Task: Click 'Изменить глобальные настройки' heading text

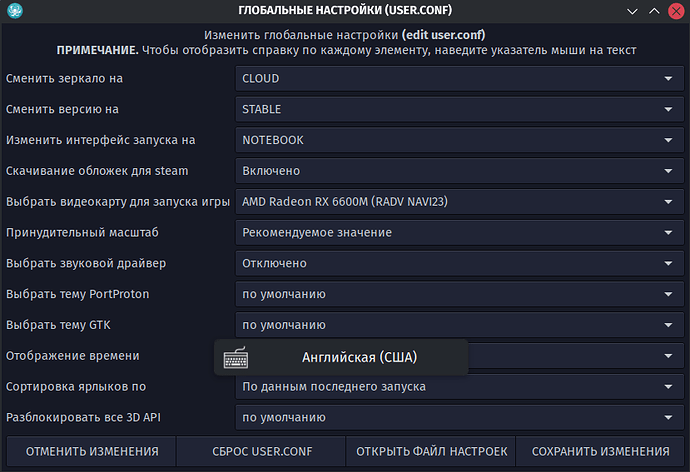Action: tap(301, 35)
